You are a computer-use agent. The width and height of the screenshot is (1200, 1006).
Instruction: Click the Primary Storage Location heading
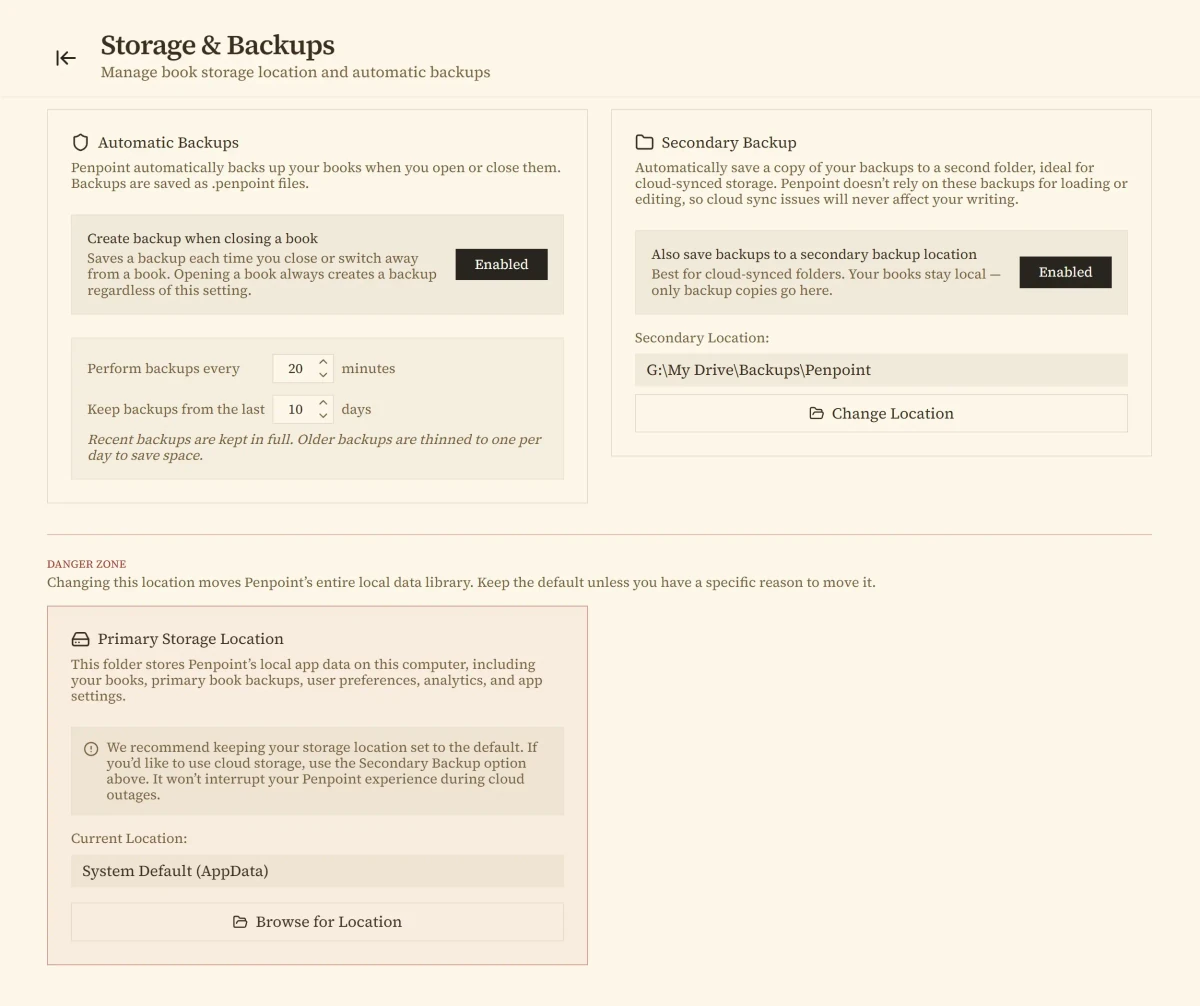191,639
